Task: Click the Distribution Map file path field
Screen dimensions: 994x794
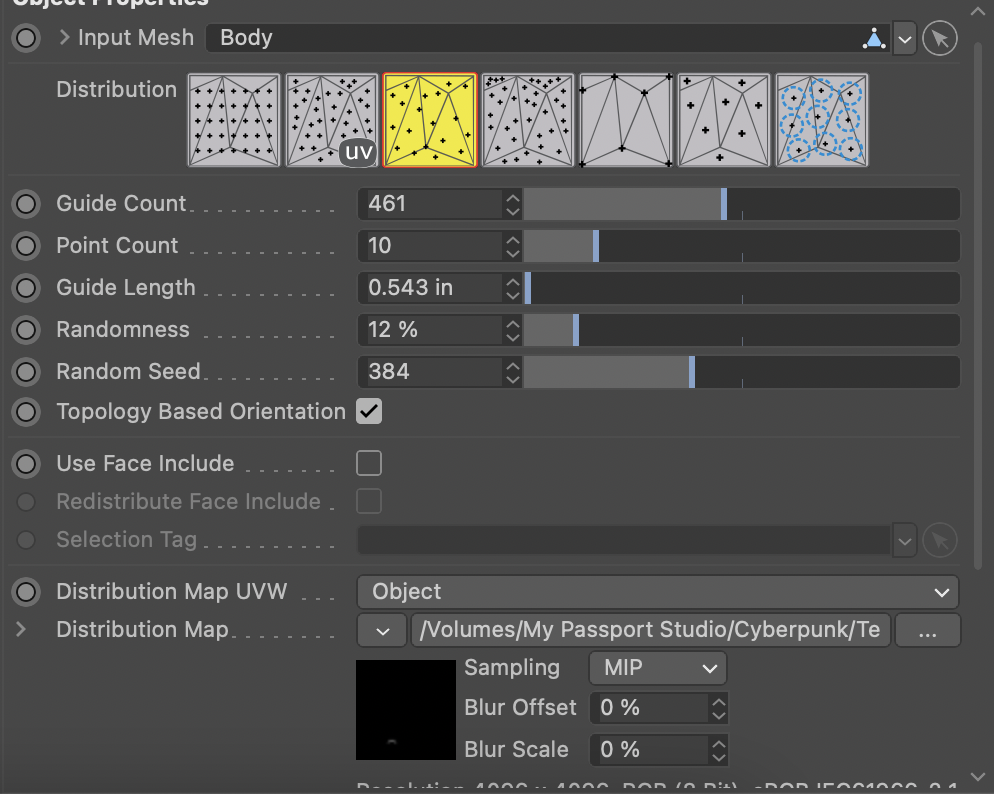Action: point(650,631)
